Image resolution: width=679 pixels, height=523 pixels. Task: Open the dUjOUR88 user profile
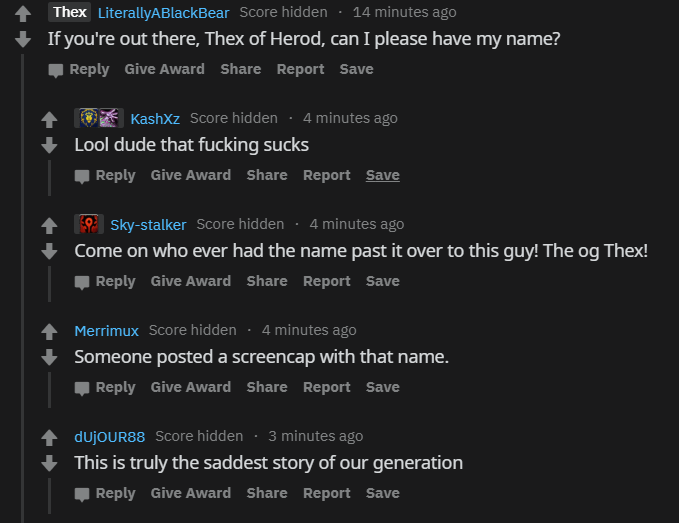click(109, 437)
